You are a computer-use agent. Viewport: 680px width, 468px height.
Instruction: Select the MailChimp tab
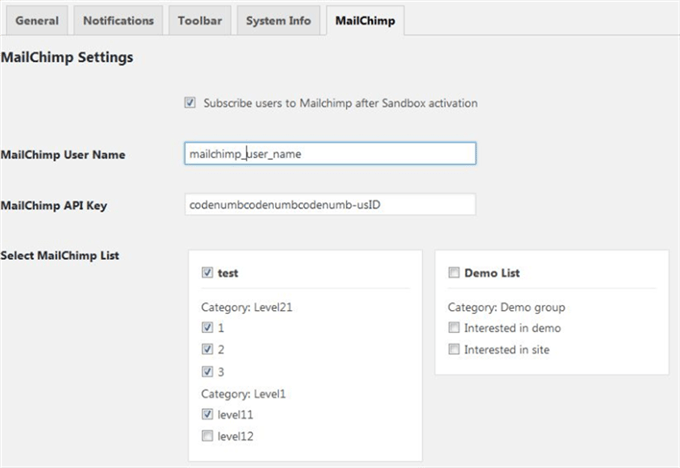tap(365, 20)
